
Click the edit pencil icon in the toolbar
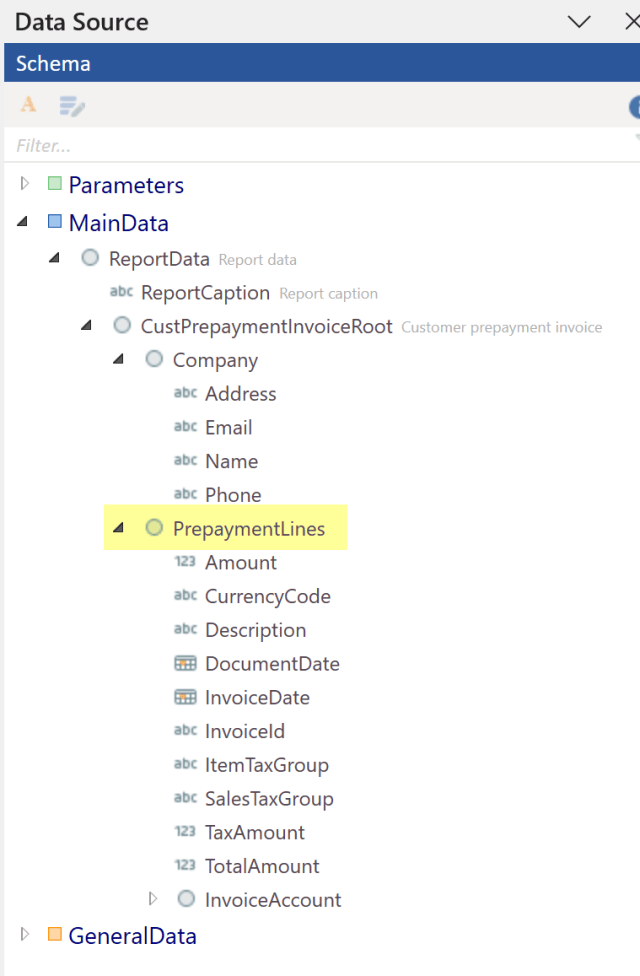tap(70, 106)
